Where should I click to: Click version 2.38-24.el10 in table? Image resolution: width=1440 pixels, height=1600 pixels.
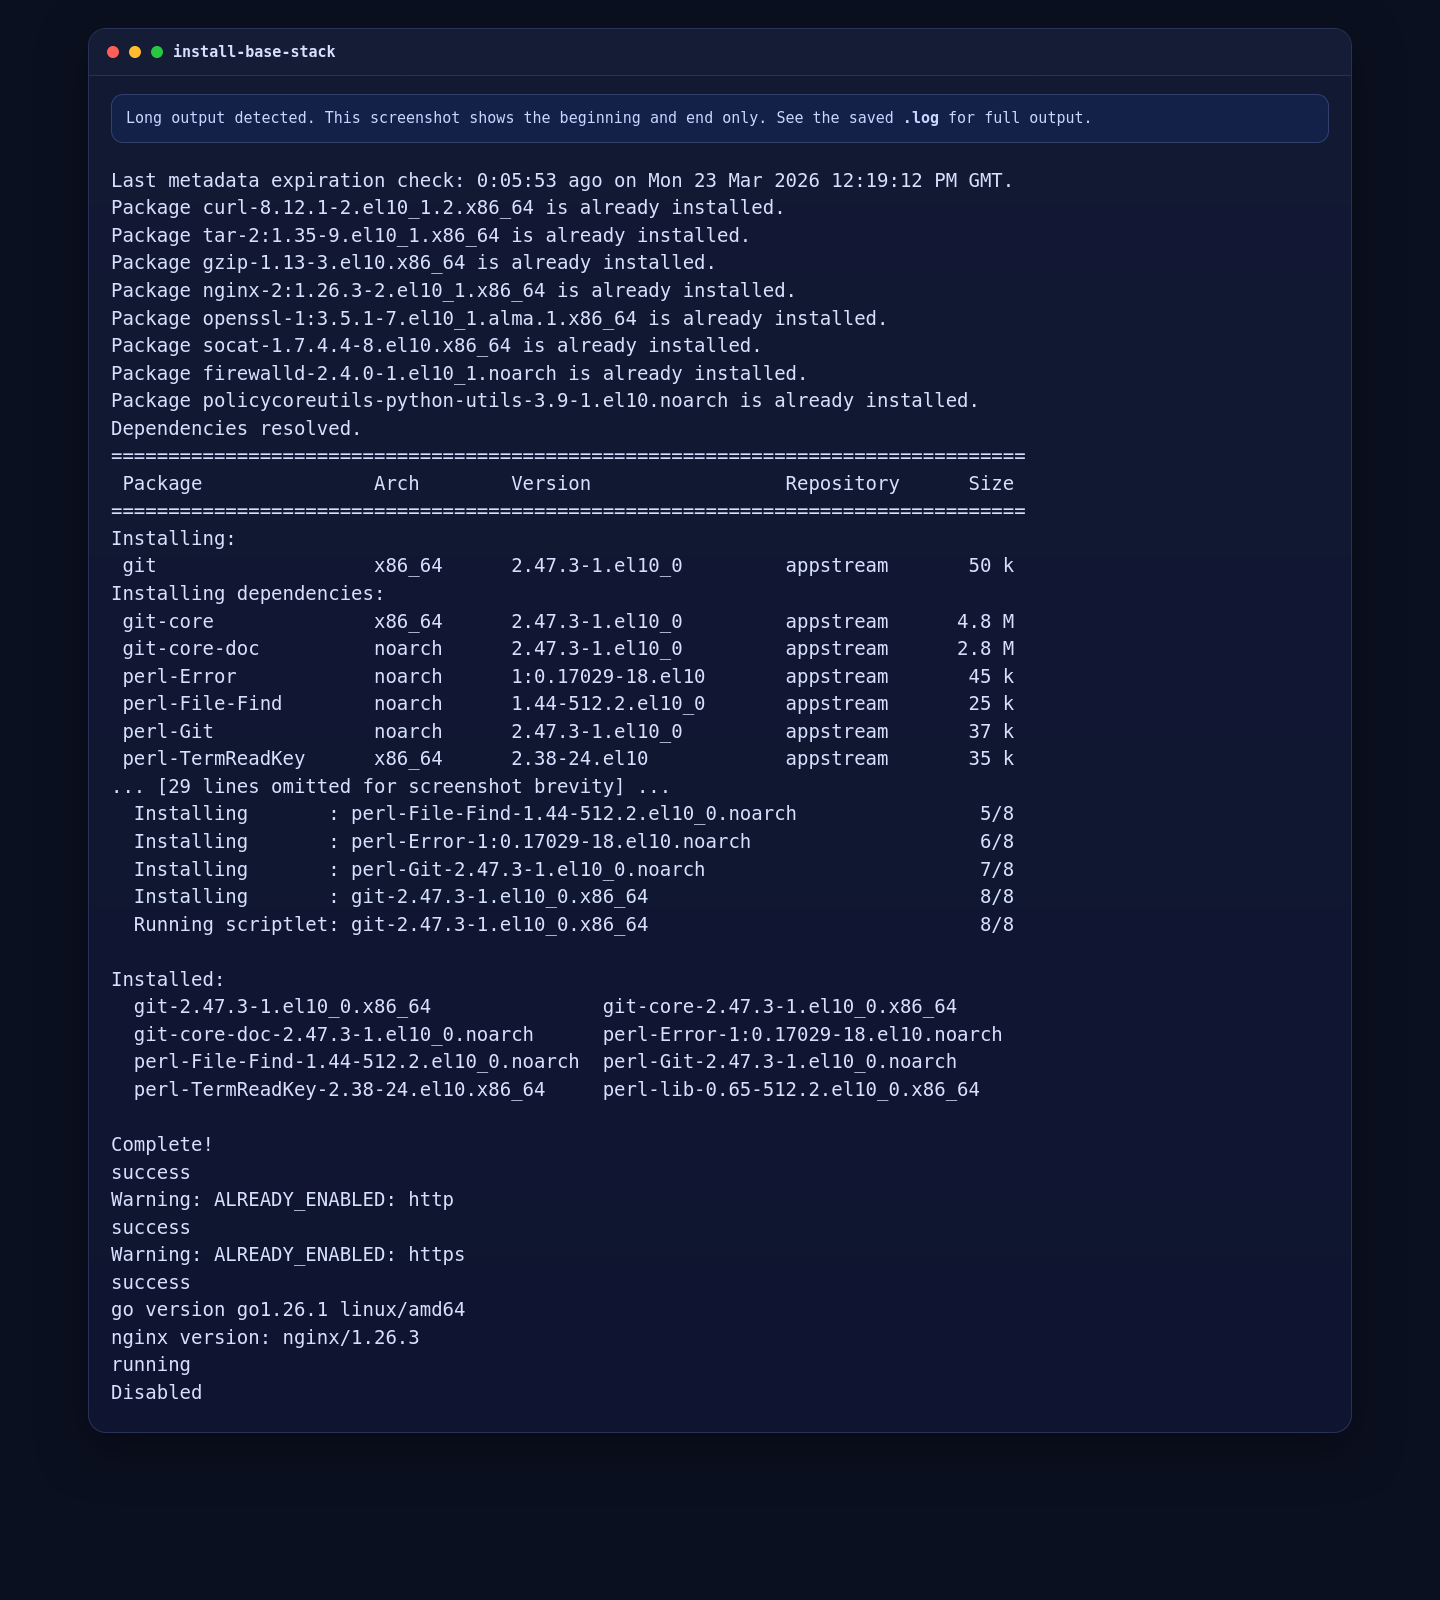pos(580,759)
